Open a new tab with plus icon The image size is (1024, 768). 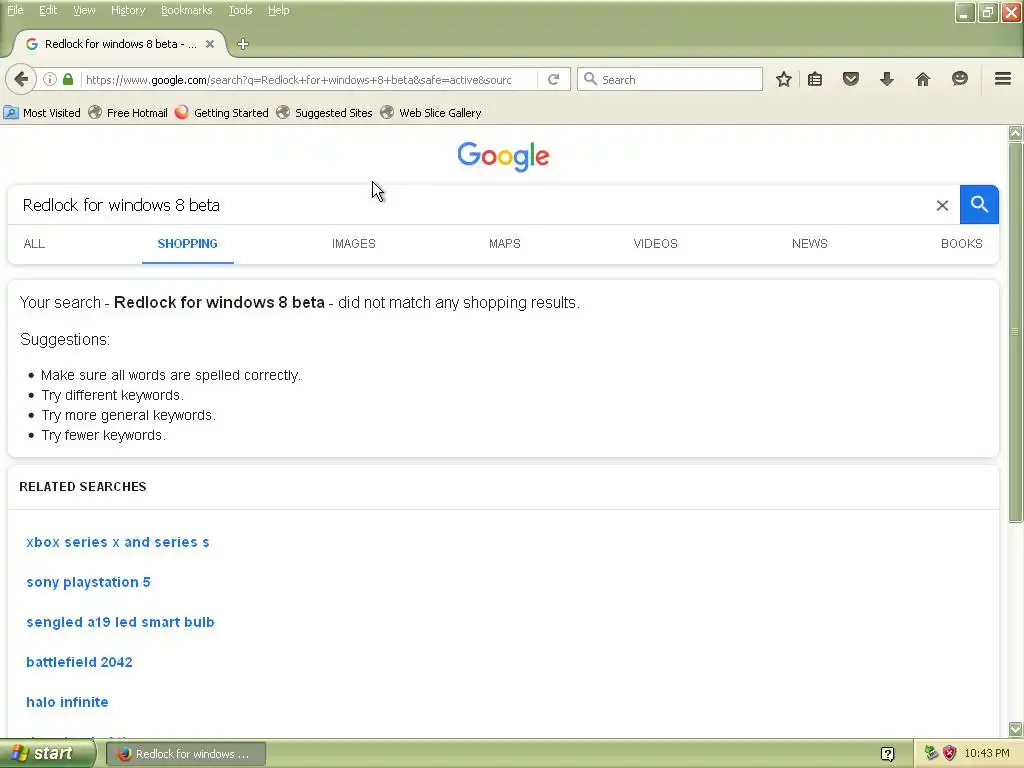243,44
